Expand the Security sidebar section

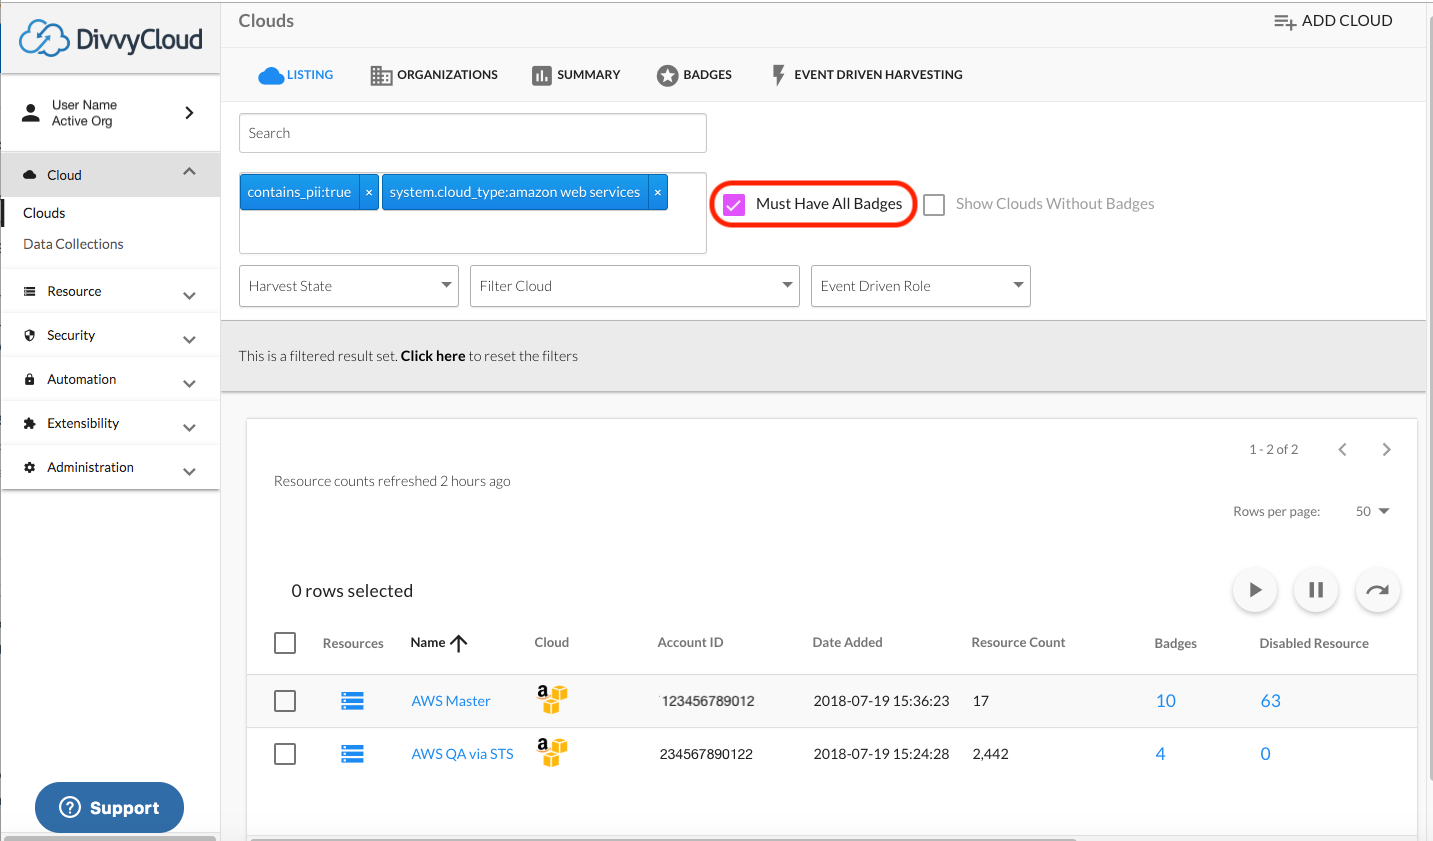click(189, 340)
